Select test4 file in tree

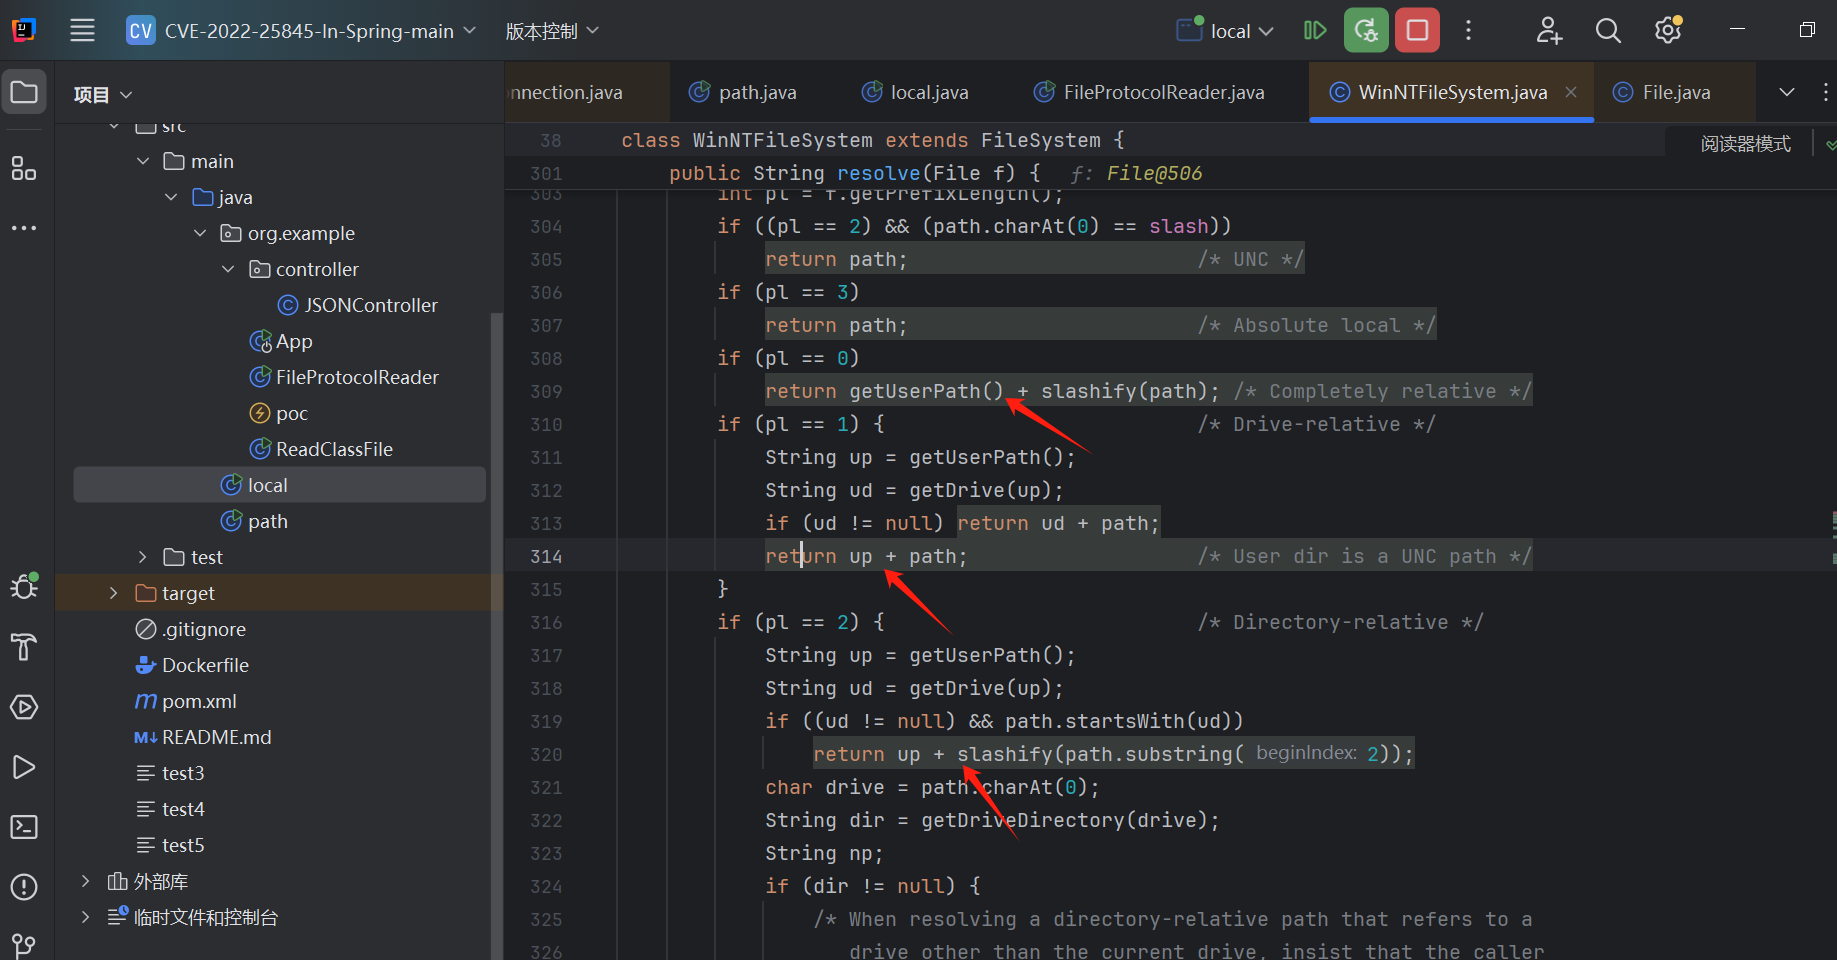[x=170, y=809]
